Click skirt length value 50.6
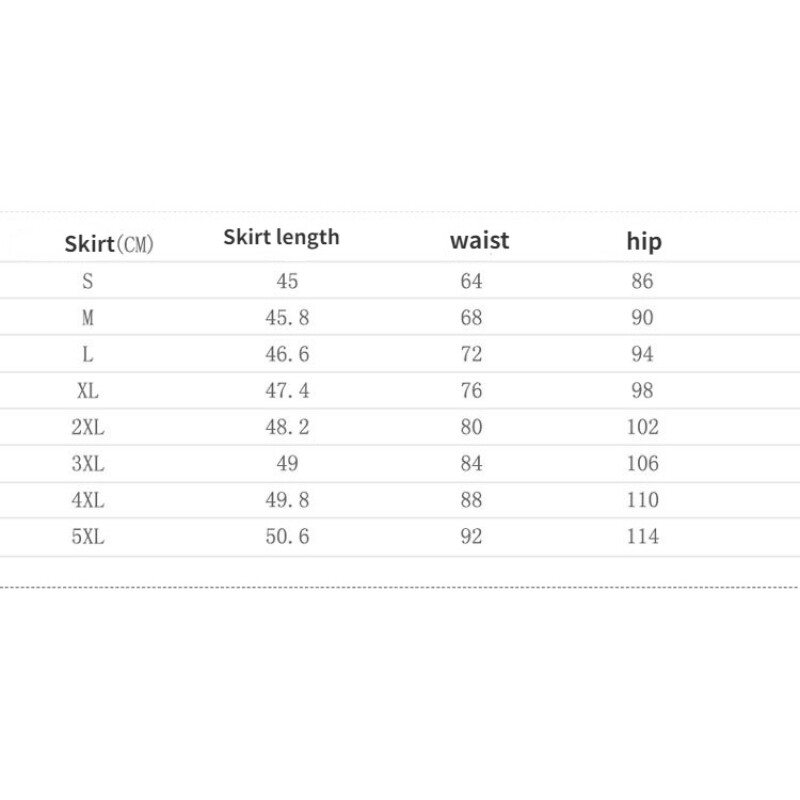The image size is (800, 800). click(287, 537)
